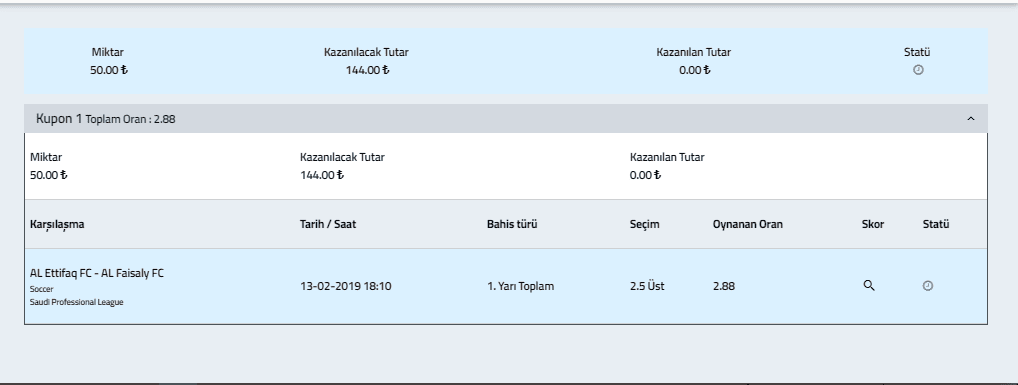Click the Statü label in the top summary
The height and width of the screenshot is (385, 1018).
coord(917,52)
